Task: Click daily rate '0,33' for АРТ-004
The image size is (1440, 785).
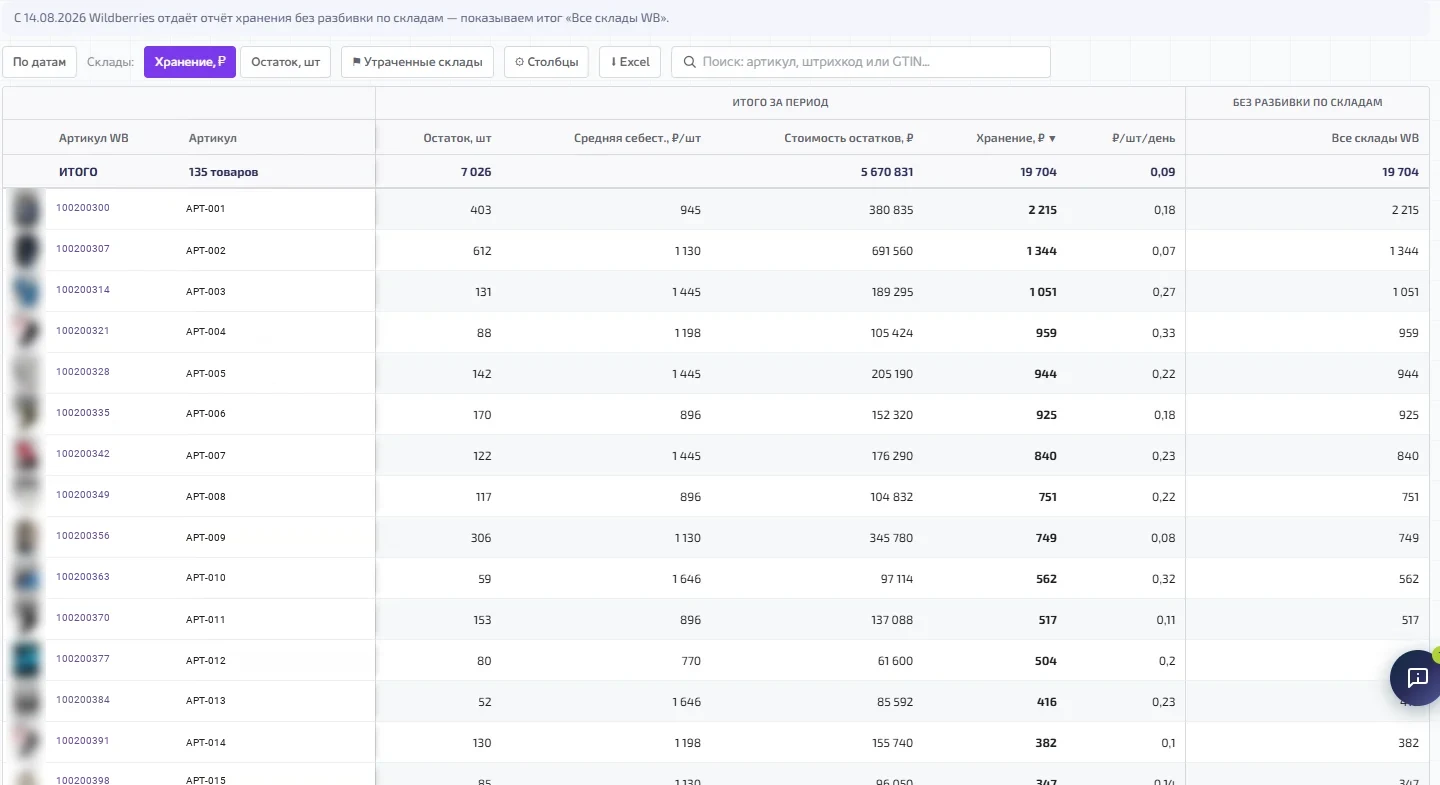Action: tap(1164, 333)
